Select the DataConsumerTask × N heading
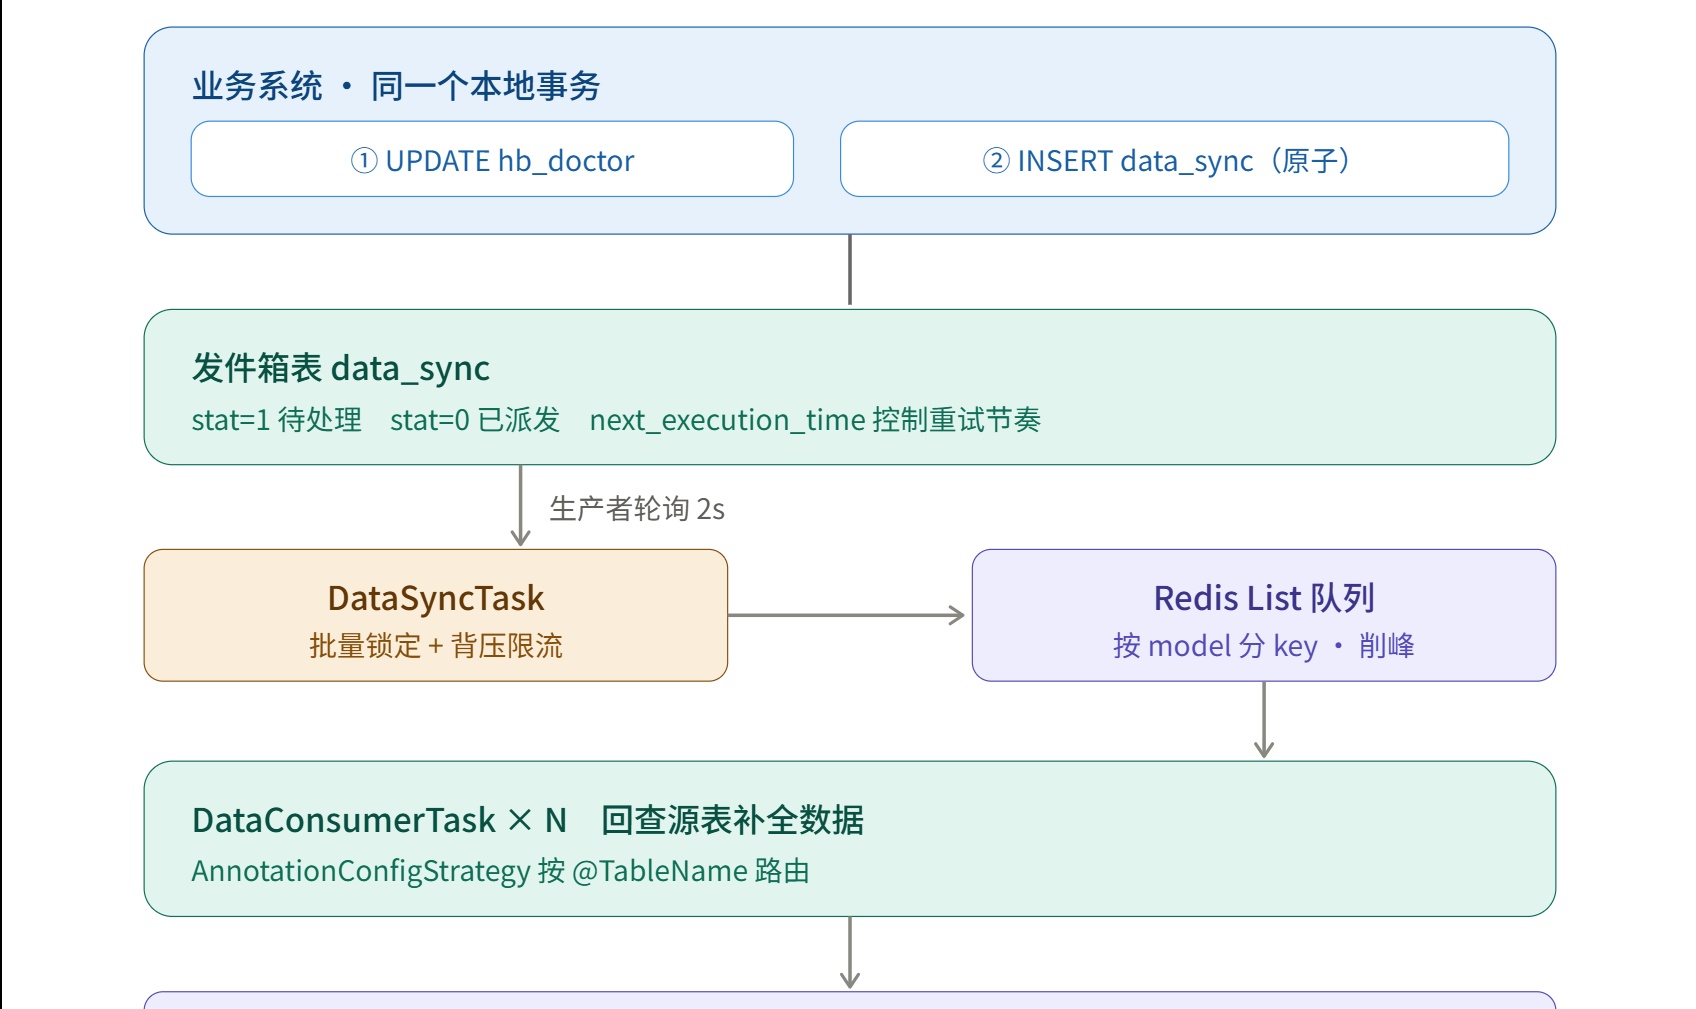The image size is (1696, 1009). pyautogui.click(x=380, y=820)
